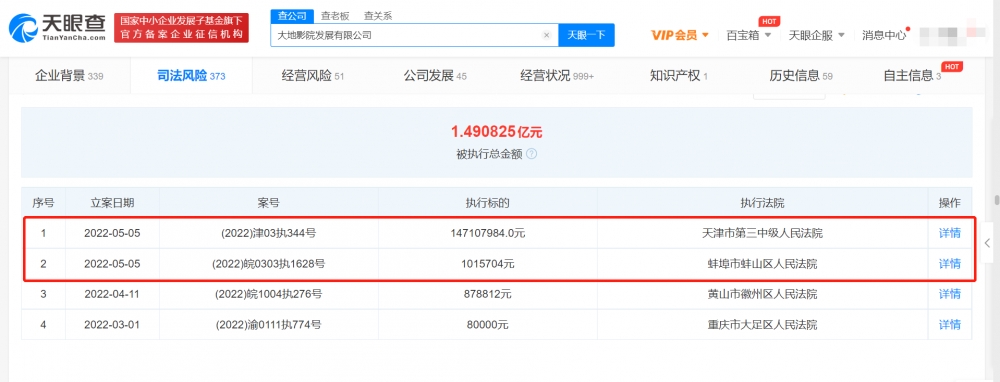This screenshot has width=1000, height=382.
Task: Open the 公司发展 tab
Action: point(435,76)
